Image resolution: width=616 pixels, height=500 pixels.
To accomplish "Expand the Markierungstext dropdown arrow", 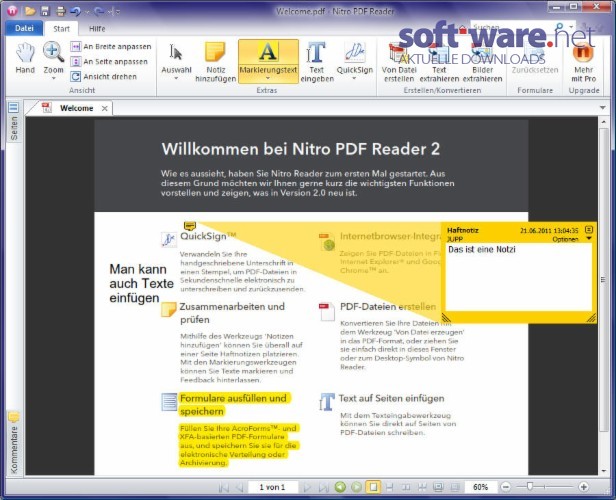I will pyautogui.click(x=268, y=79).
